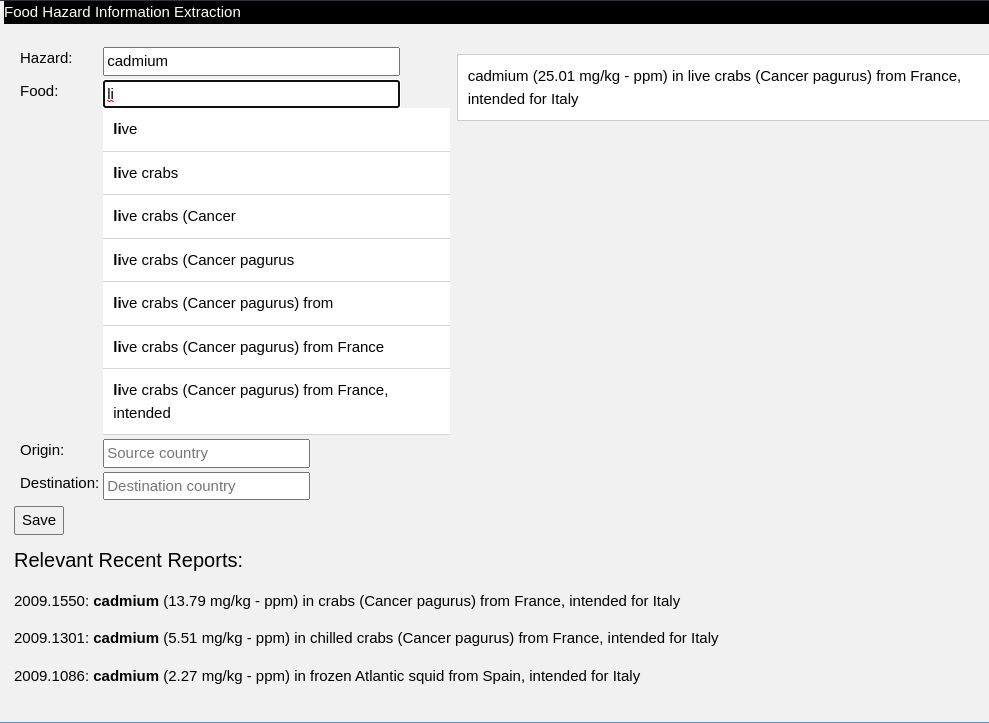Image resolution: width=989 pixels, height=723 pixels.
Task: Select 'live crabs (Cancer pagurus' suggestion
Action: click(276, 260)
